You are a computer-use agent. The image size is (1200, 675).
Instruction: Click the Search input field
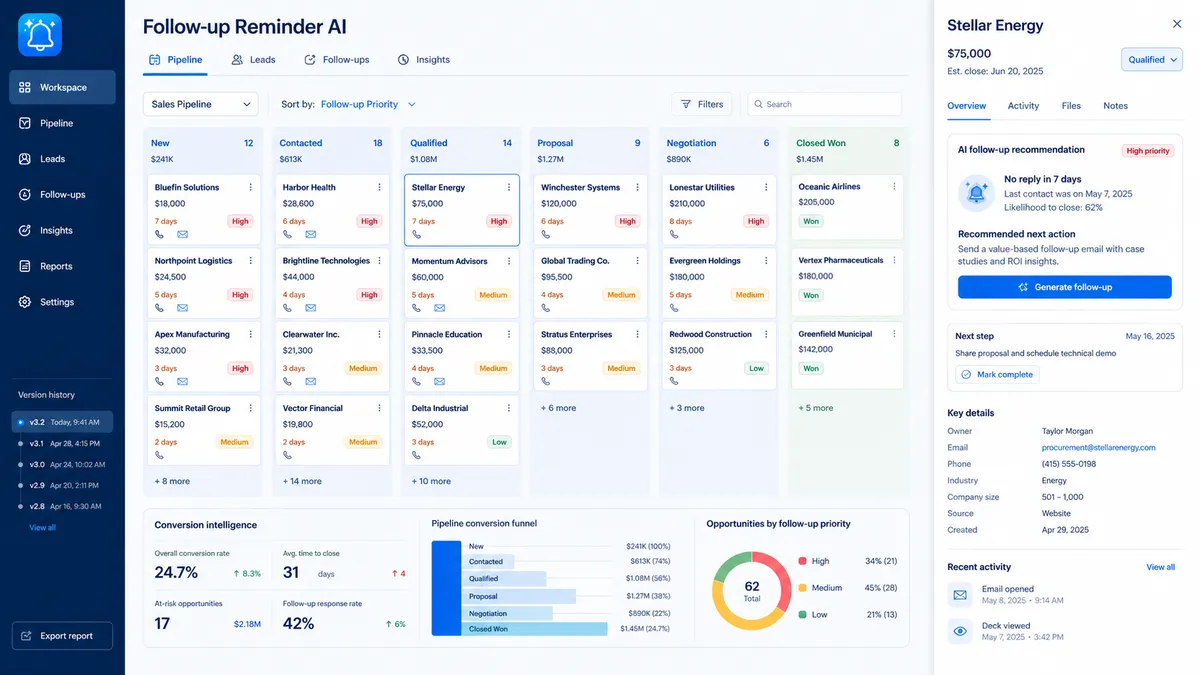[824, 104]
